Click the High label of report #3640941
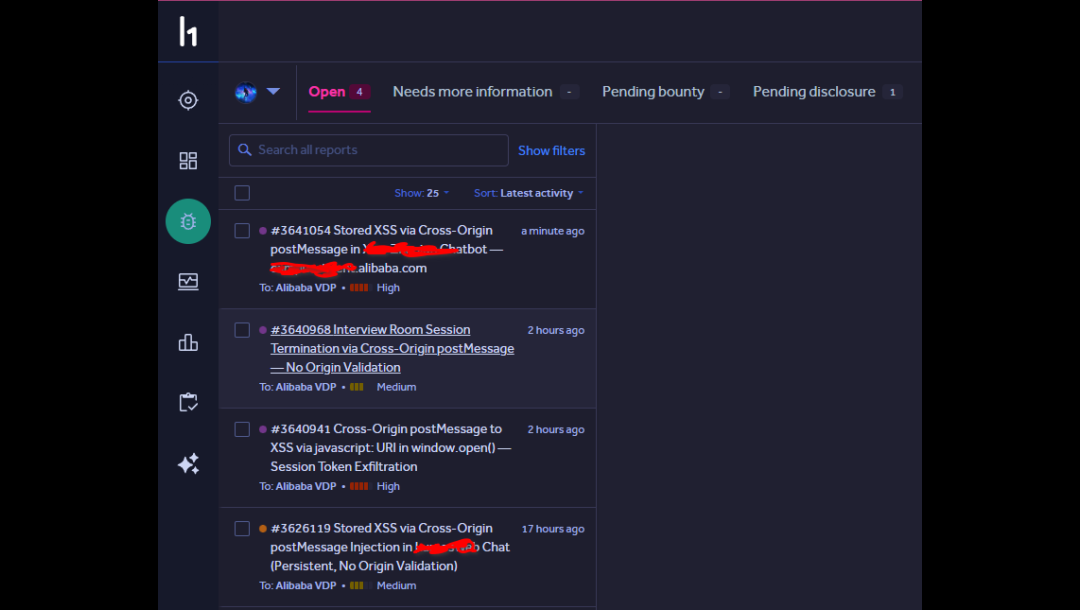This screenshot has width=1080, height=610. [x=388, y=486]
